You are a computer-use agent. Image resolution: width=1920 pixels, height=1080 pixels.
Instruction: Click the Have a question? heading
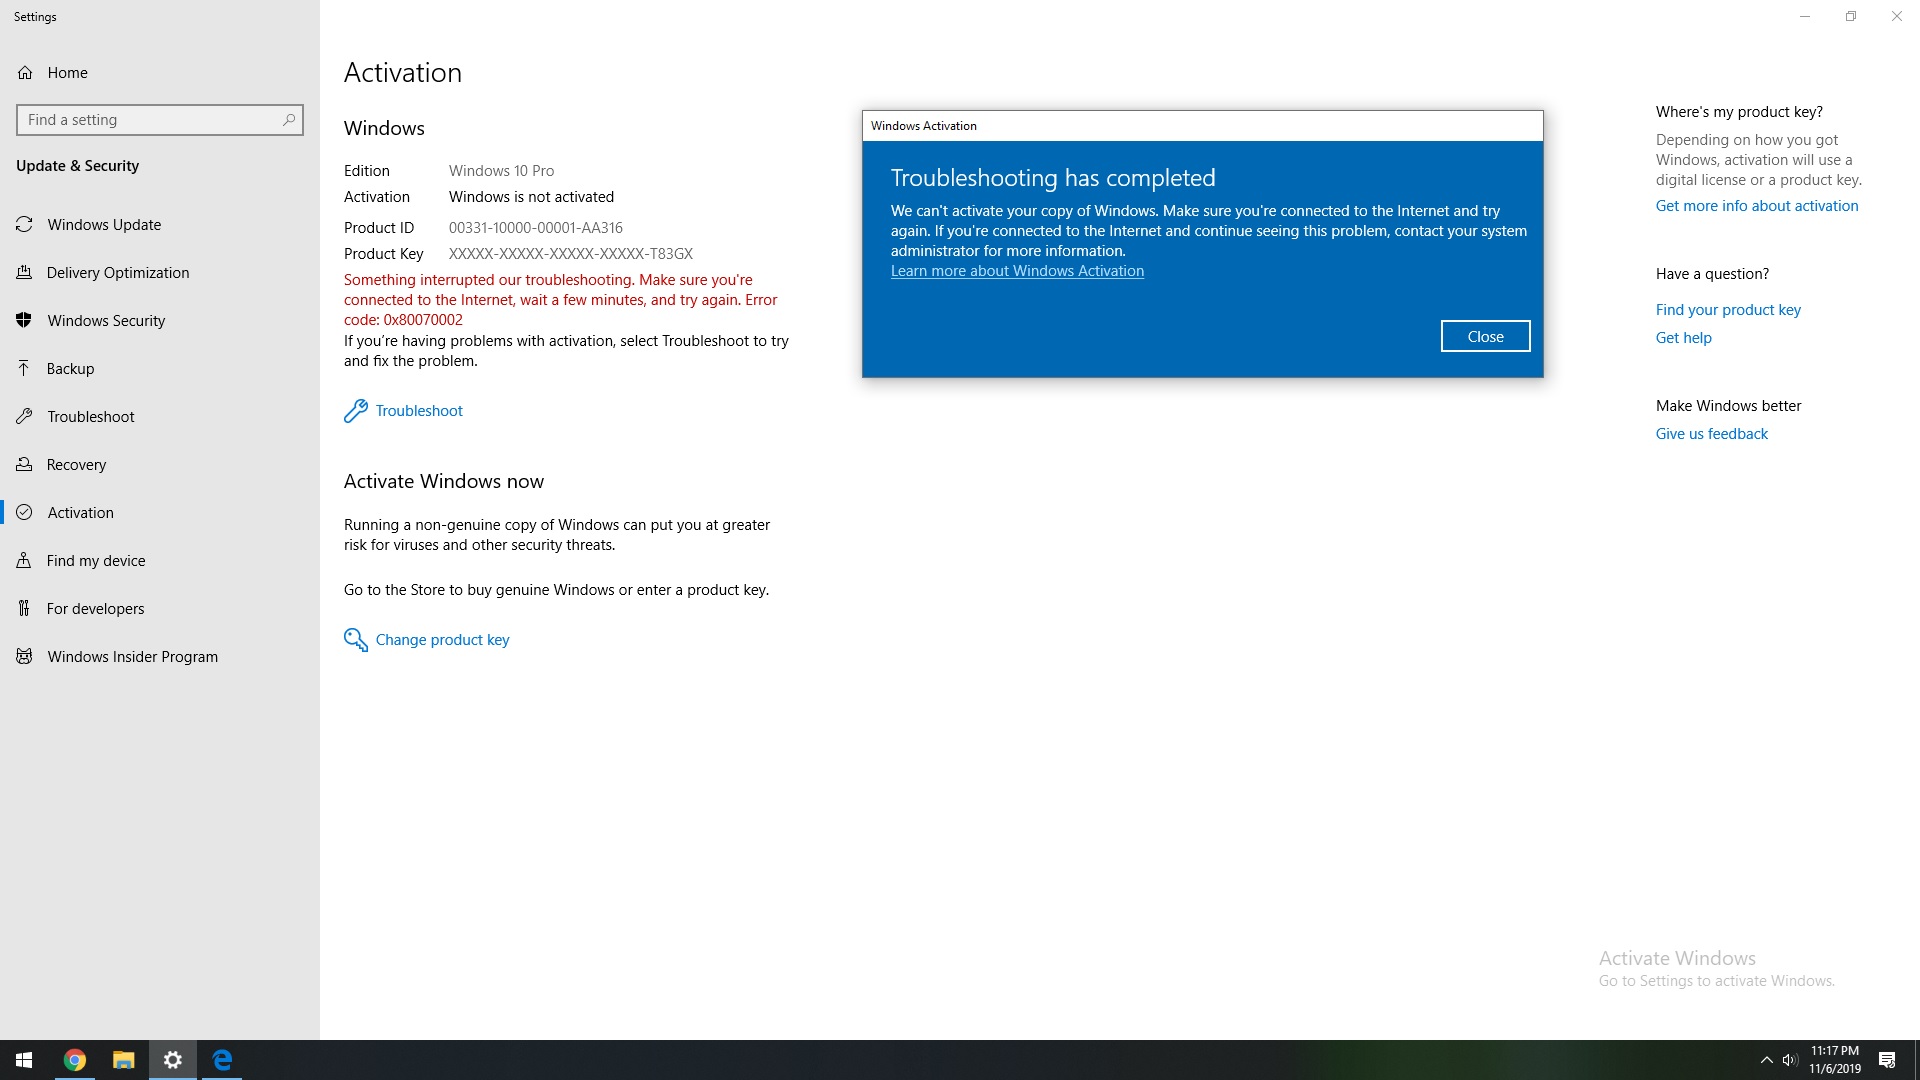(x=1712, y=274)
